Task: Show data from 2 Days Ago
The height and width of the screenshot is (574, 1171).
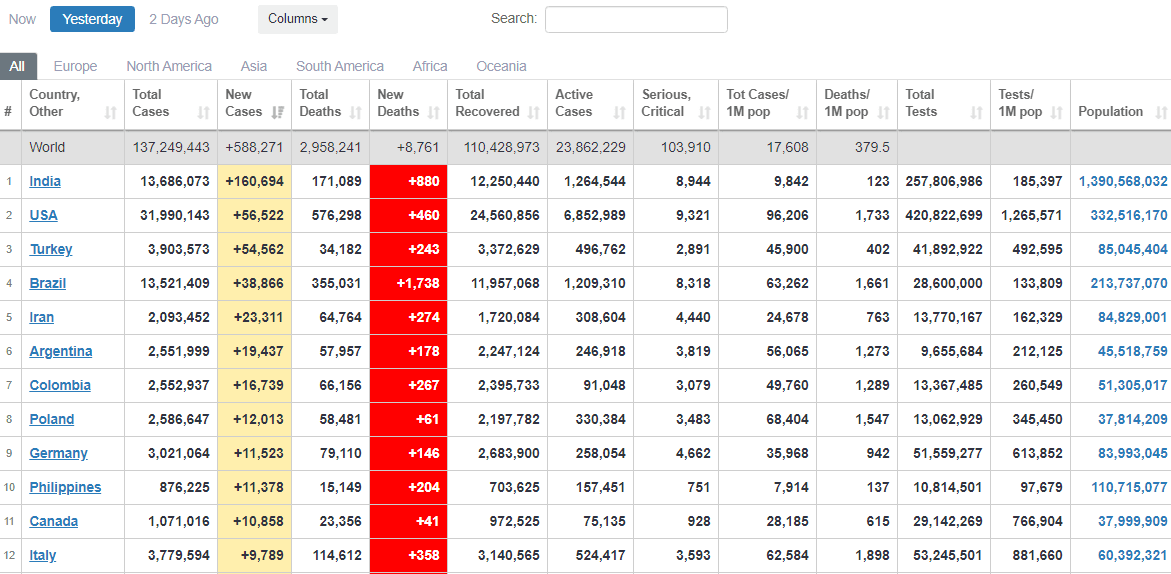Action: tap(184, 19)
